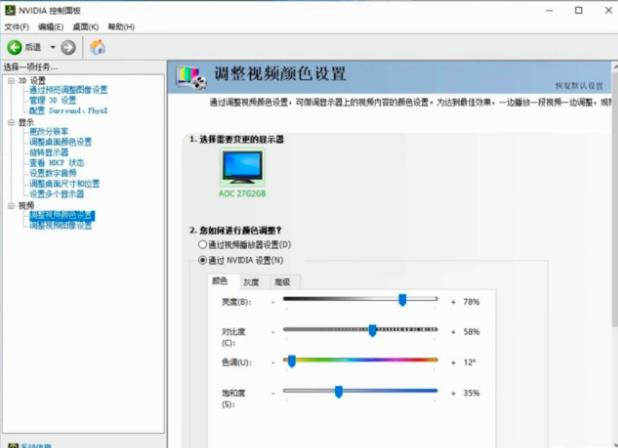Collapse the 显示 tree node

pos(11,123)
